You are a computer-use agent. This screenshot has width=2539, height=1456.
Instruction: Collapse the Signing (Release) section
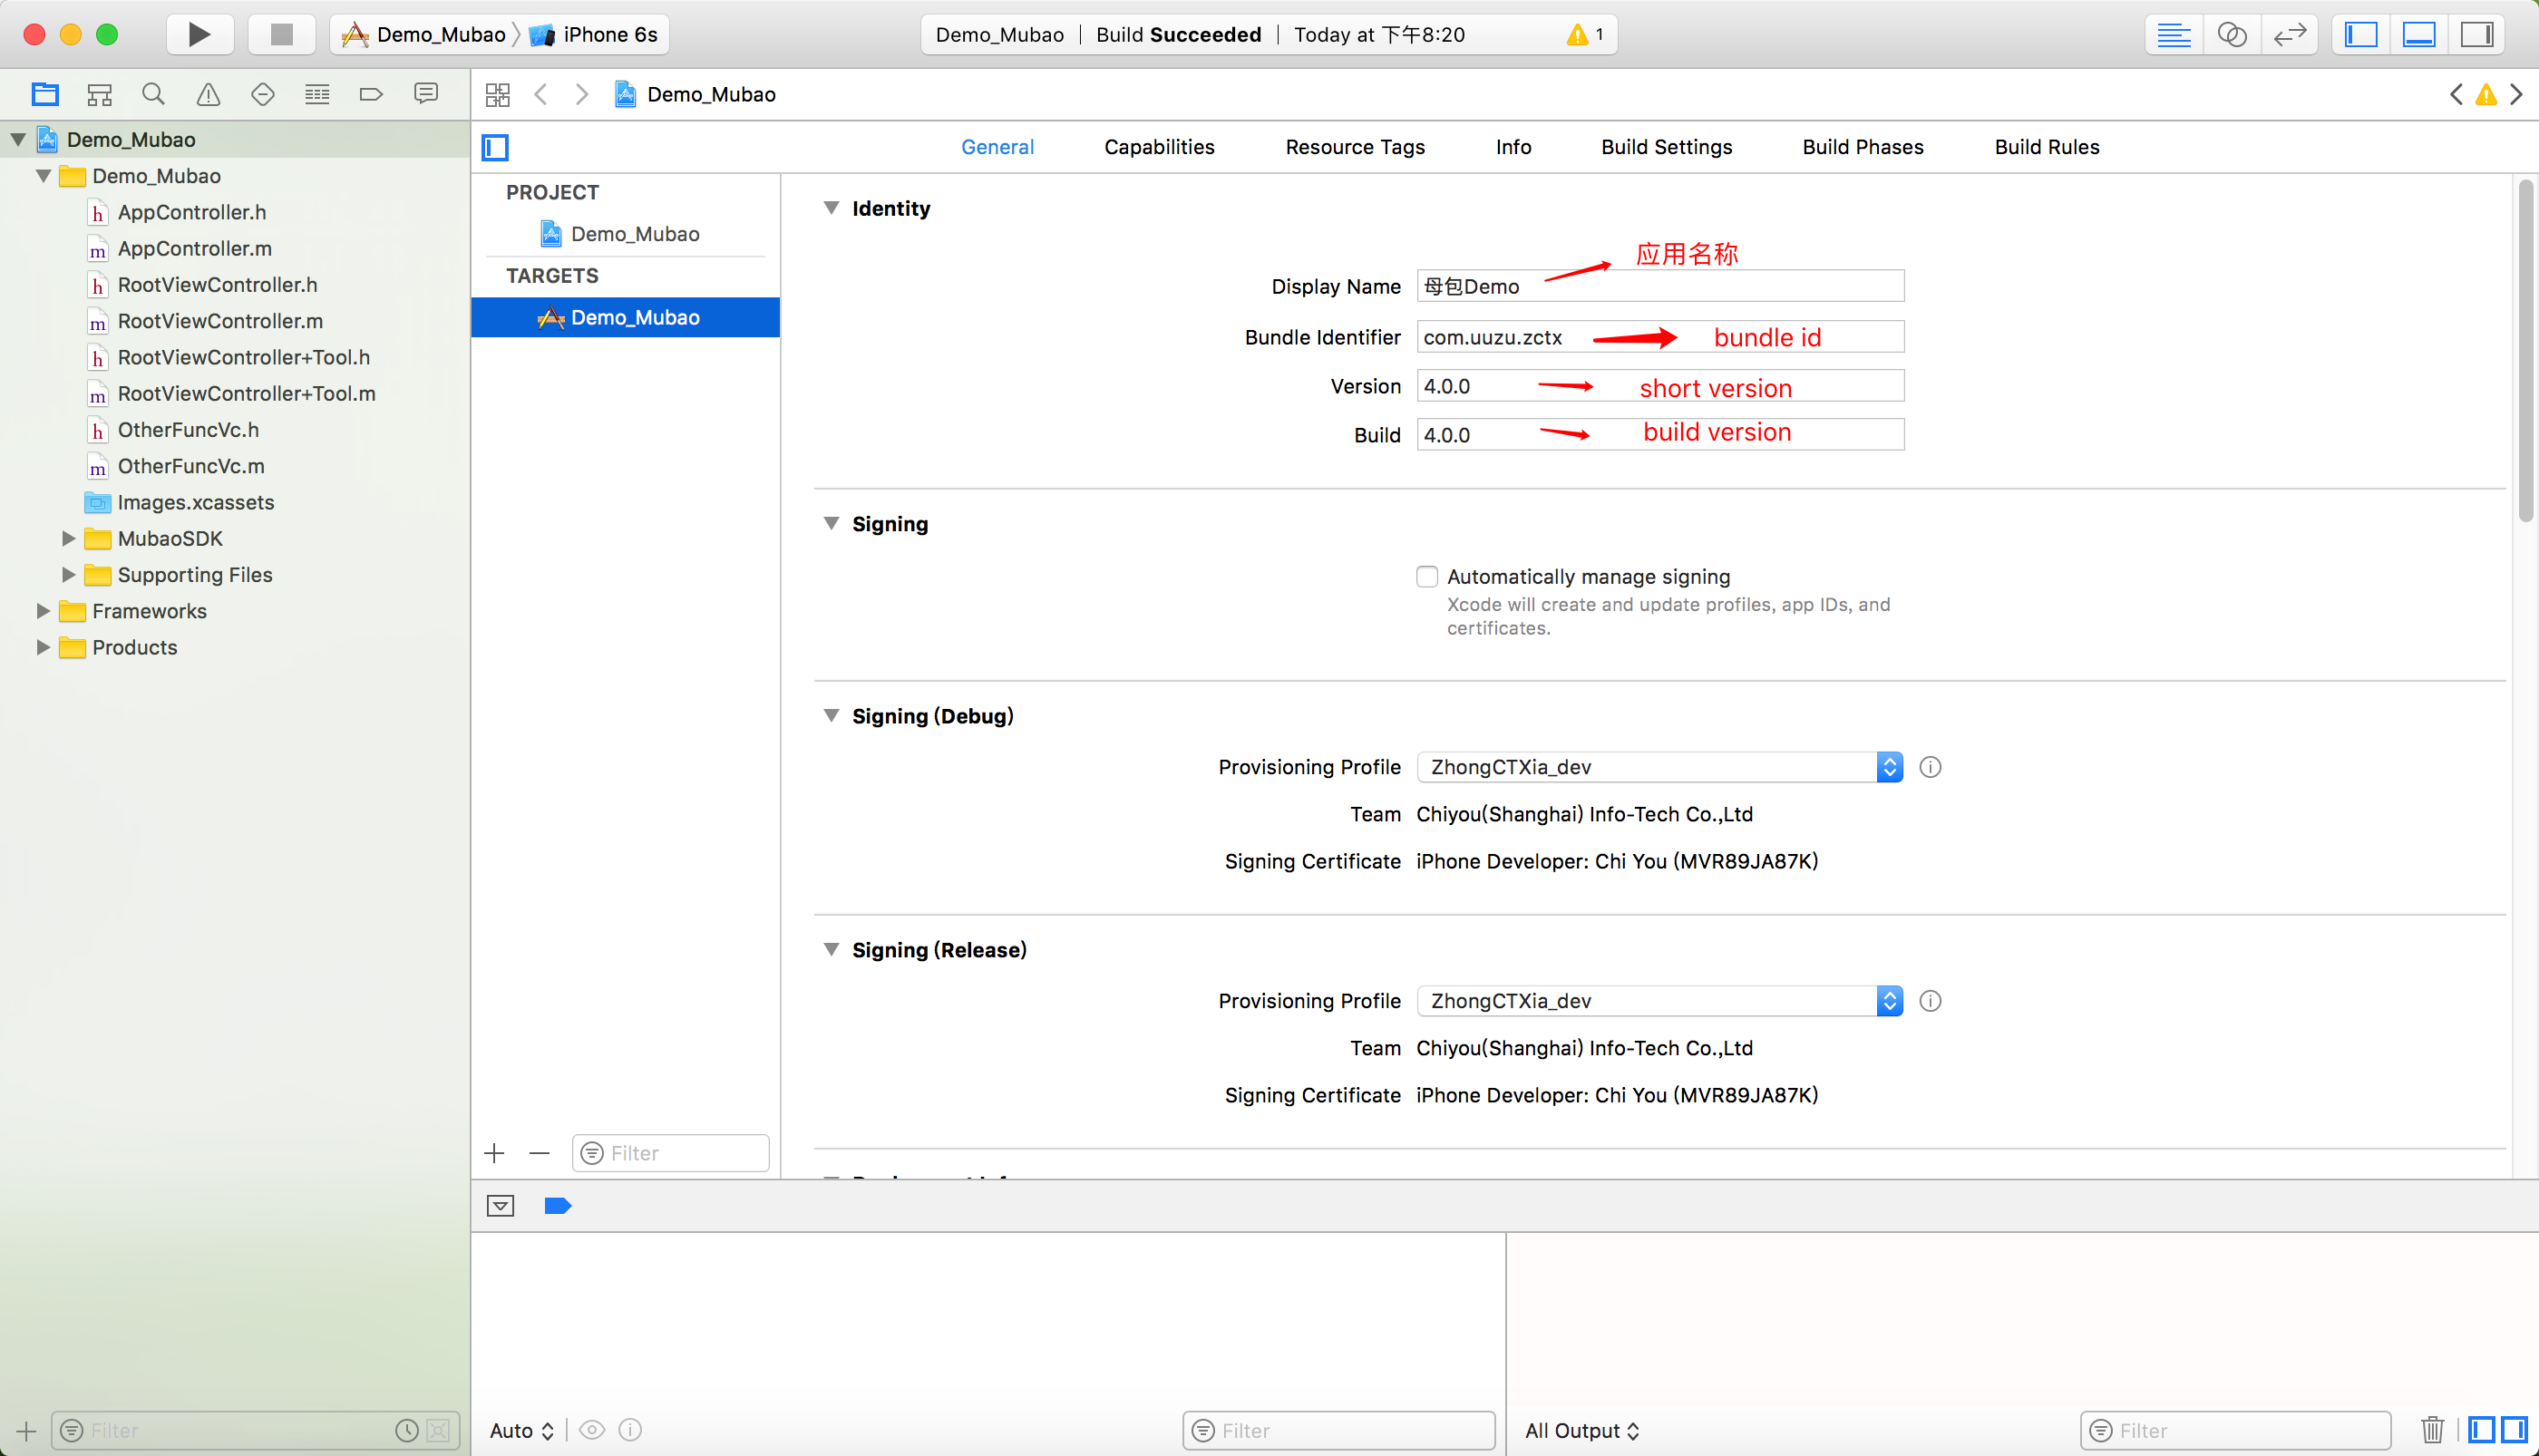coord(831,949)
